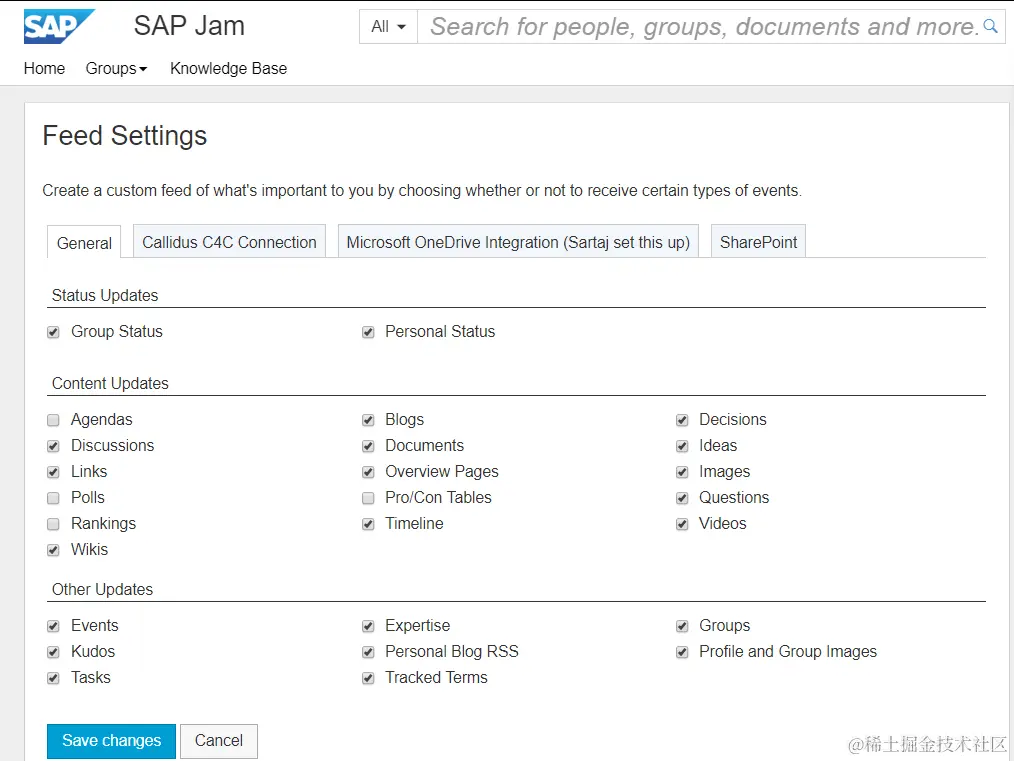Enable Polls content updates
The height and width of the screenshot is (761, 1014).
tap(54, 498)
